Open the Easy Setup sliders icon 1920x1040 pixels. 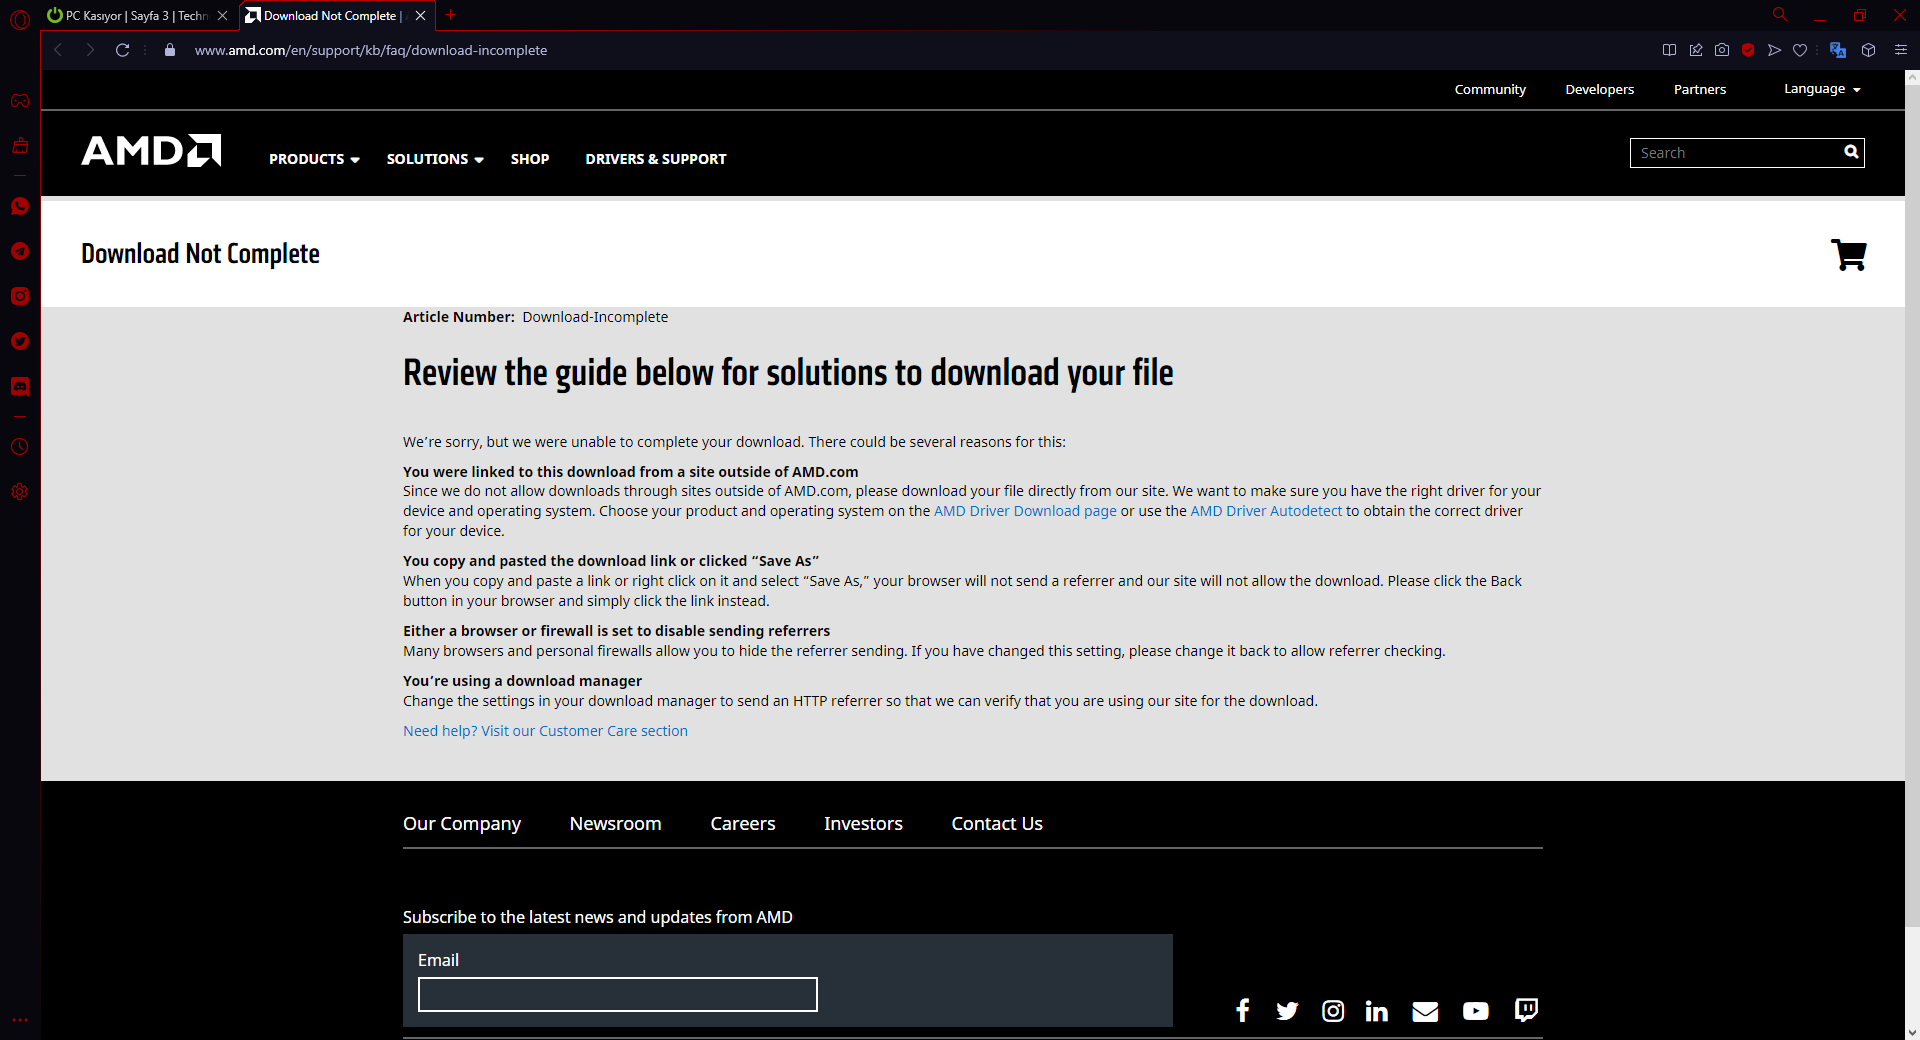(1901, 50)
